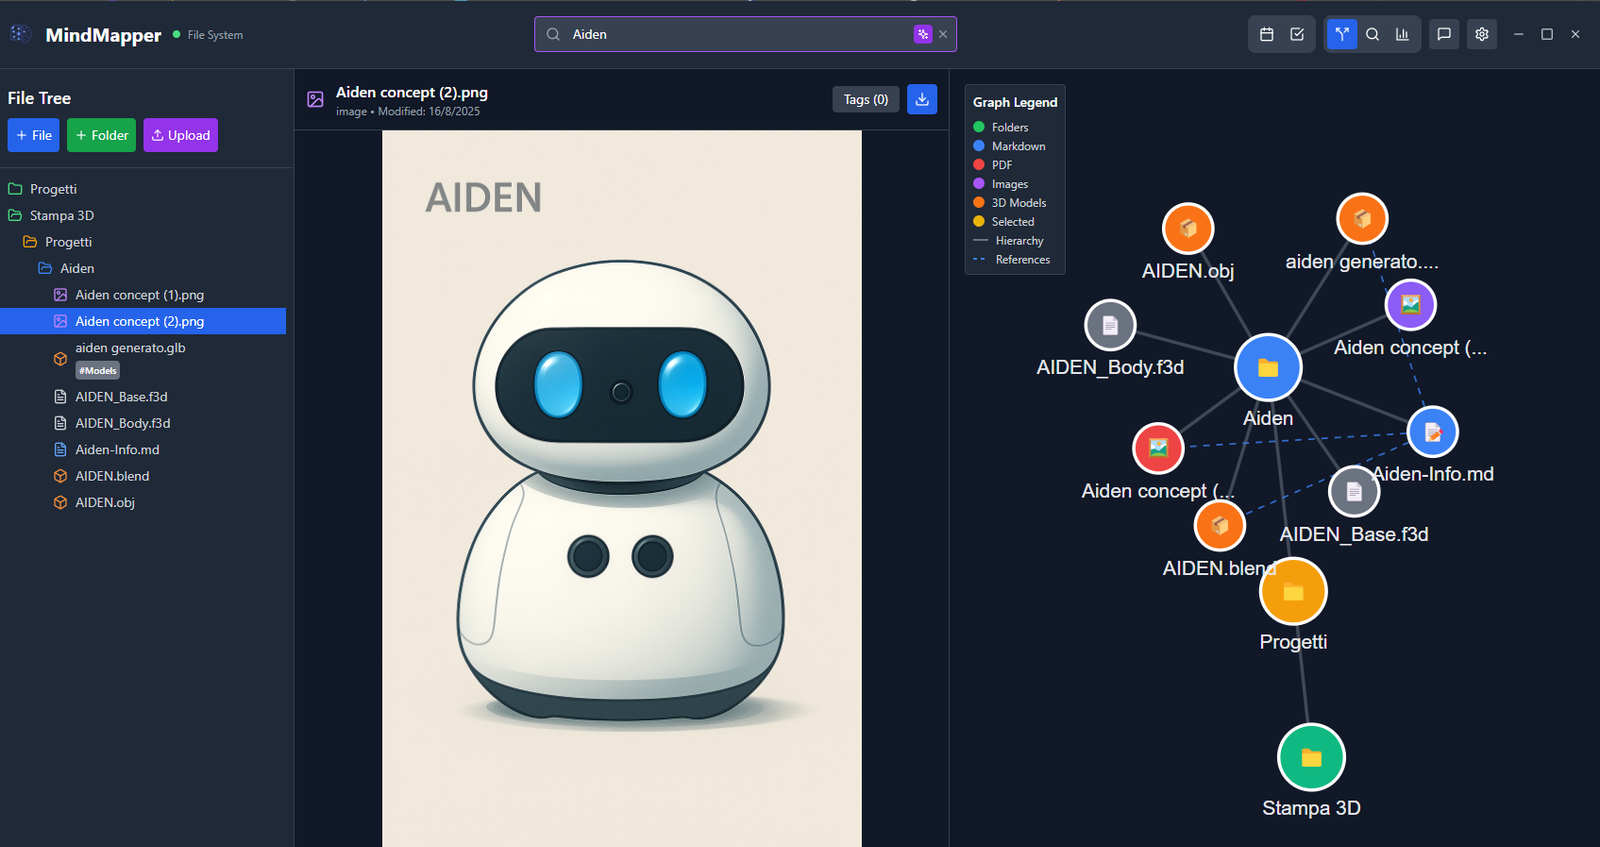Collapse the Aiden folder in tree
Viewport: 1600px width, 847px height.
click(x=76, y=268)
